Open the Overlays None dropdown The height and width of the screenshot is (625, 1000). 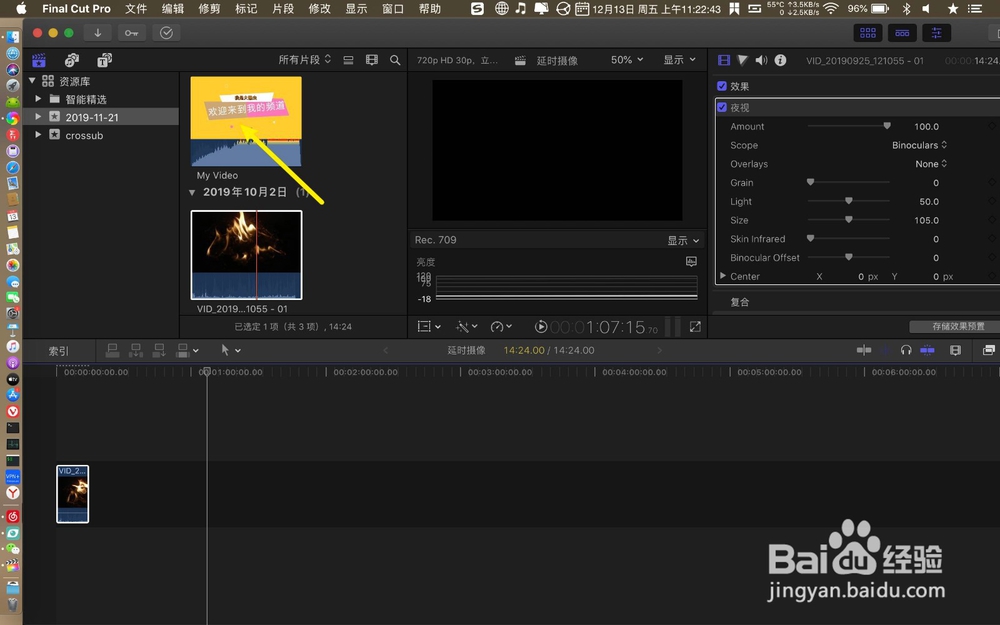[x=931, y=164]
